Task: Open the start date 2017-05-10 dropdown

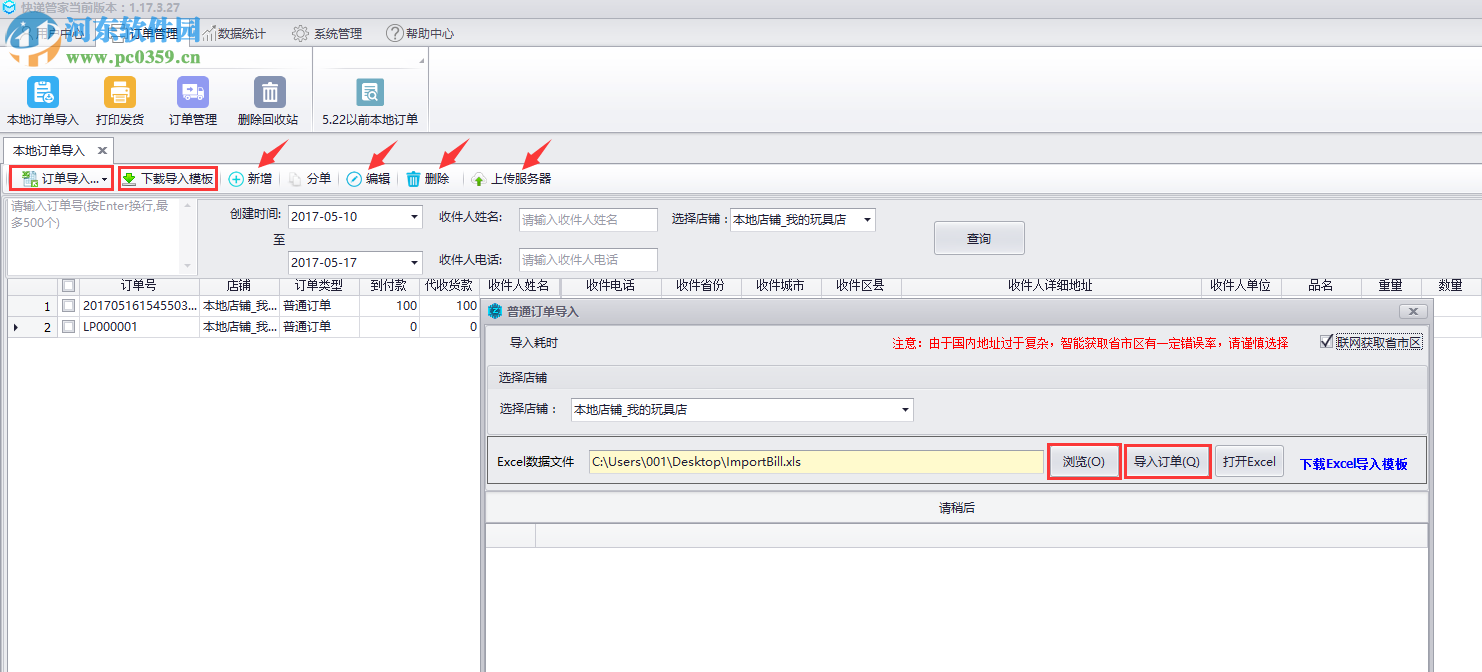Action: (x=414, y=217)
